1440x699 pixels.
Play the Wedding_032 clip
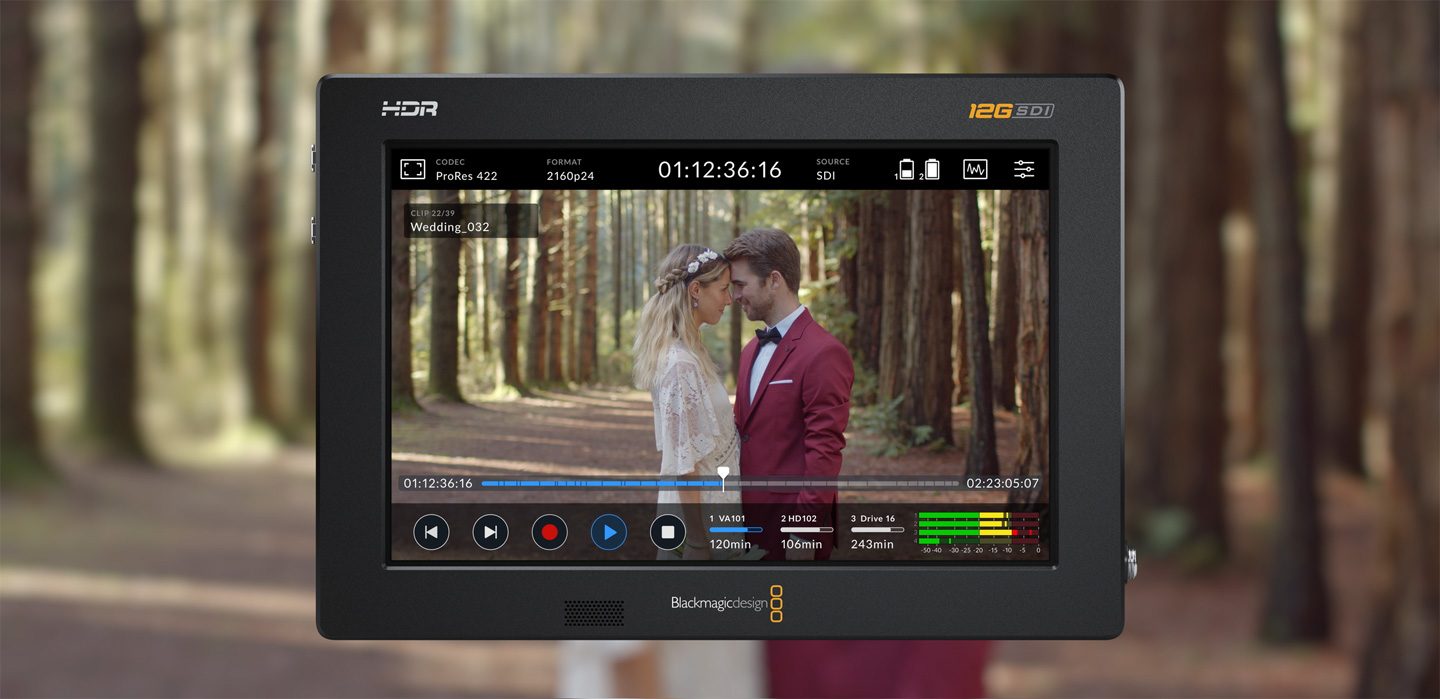(608, 532)
